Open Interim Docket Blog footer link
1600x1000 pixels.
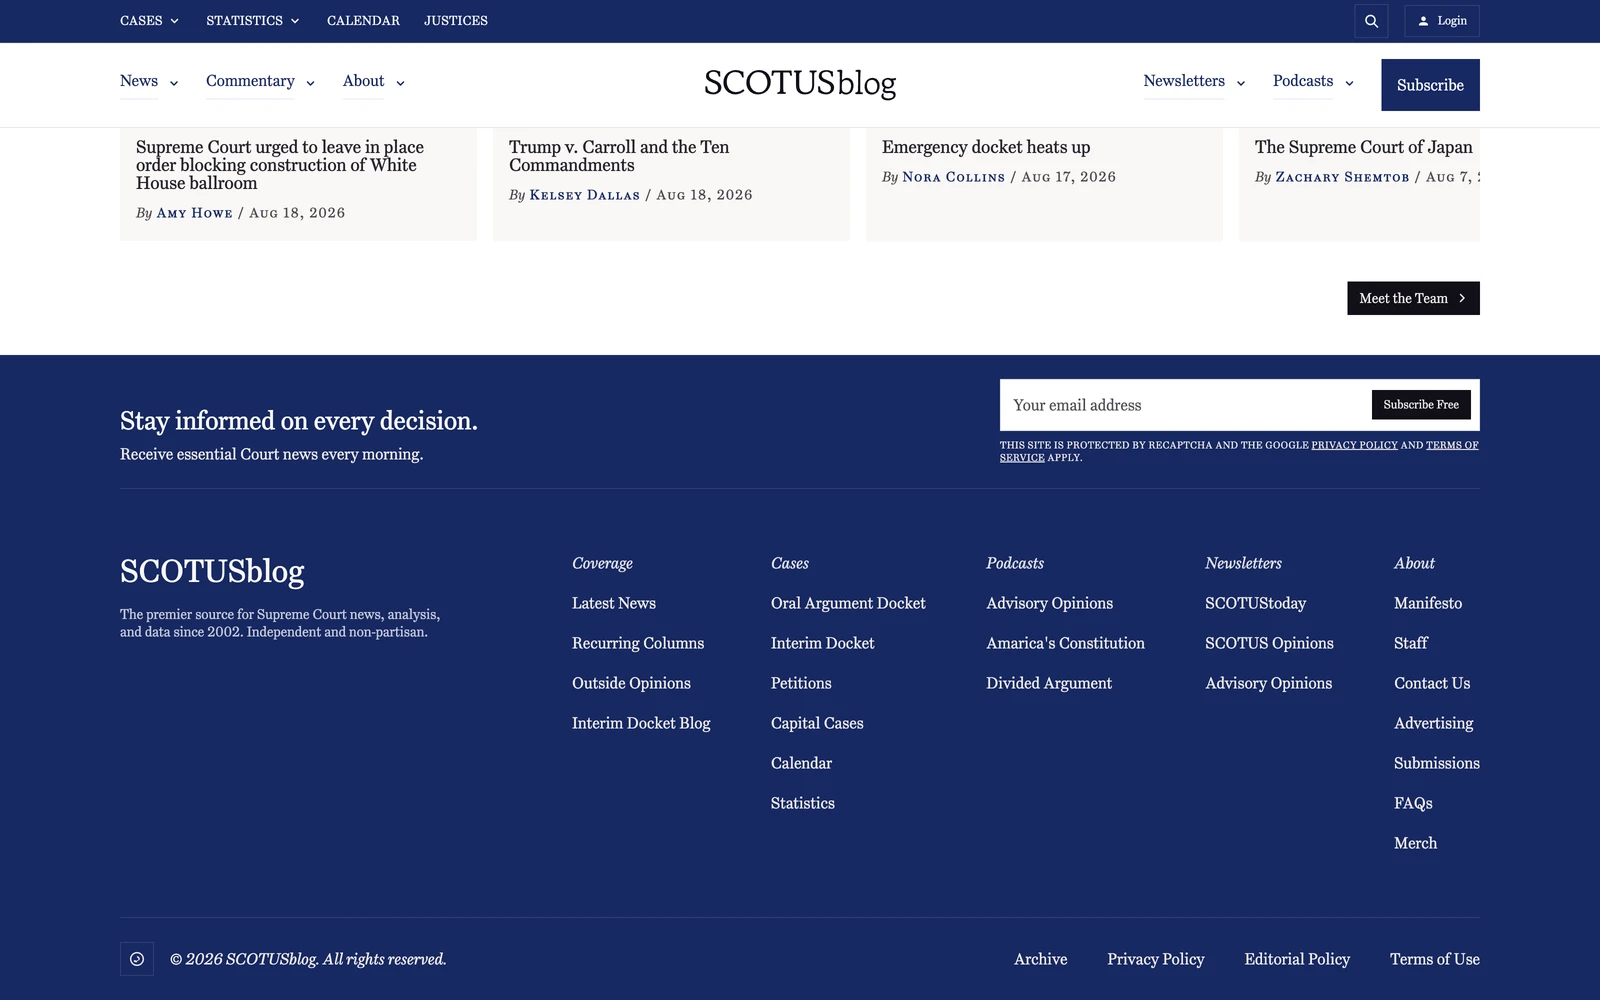(641, 723)
